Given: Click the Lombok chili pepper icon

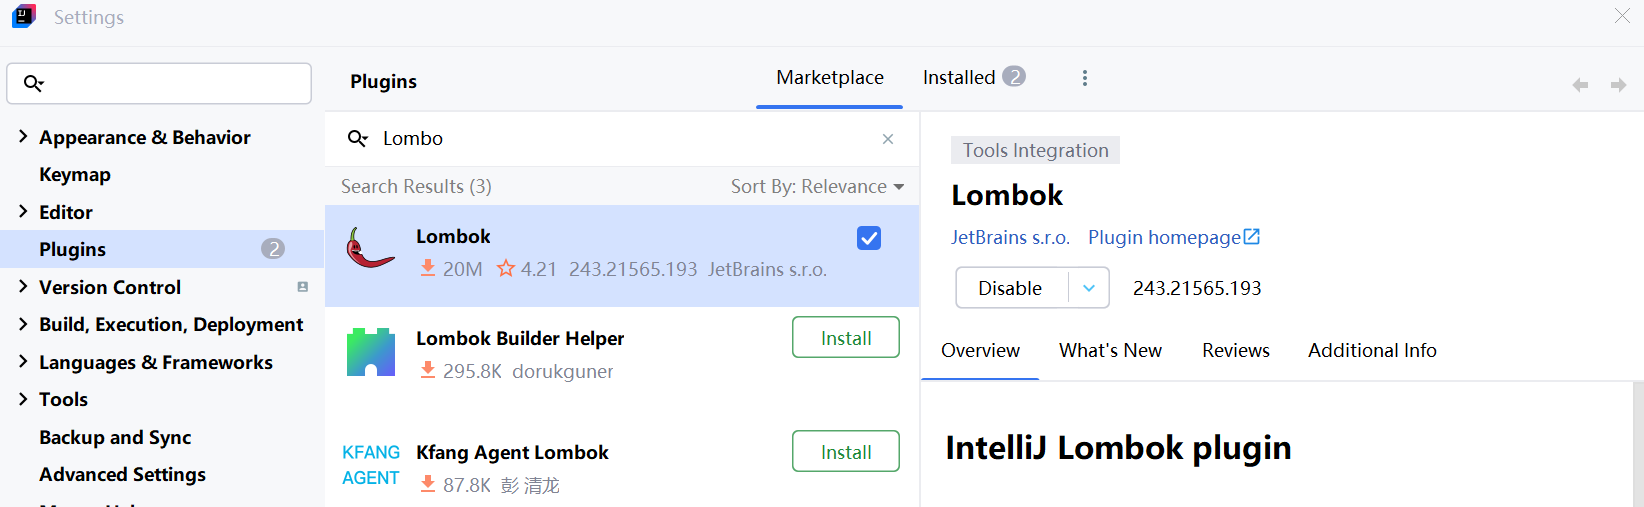Looking at the screenshot, I should pos(370,249).
